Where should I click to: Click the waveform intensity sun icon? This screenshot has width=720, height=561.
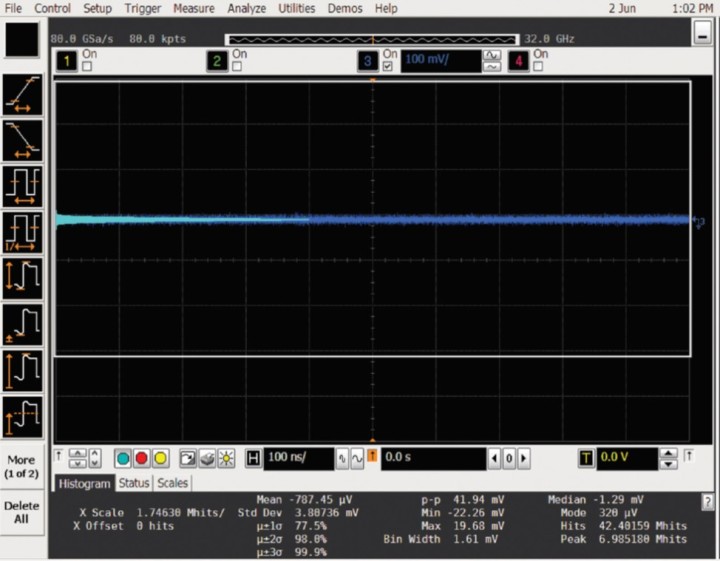226,458
